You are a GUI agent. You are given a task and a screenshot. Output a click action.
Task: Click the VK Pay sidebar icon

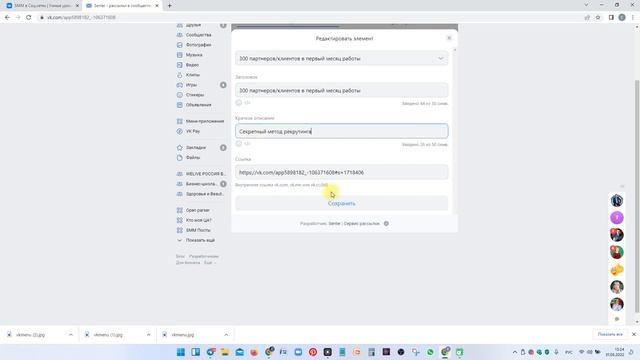[x=180, y=131]
